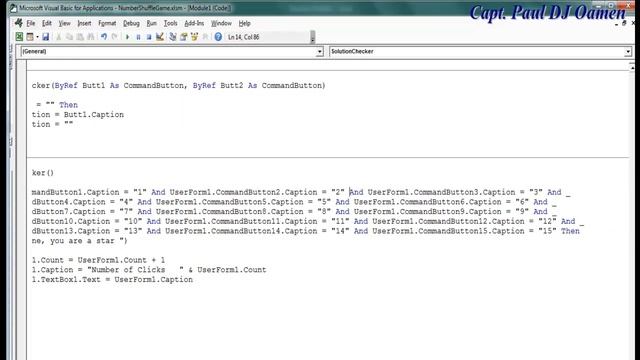Click the VBA application icon beside File

click(19, 23)
